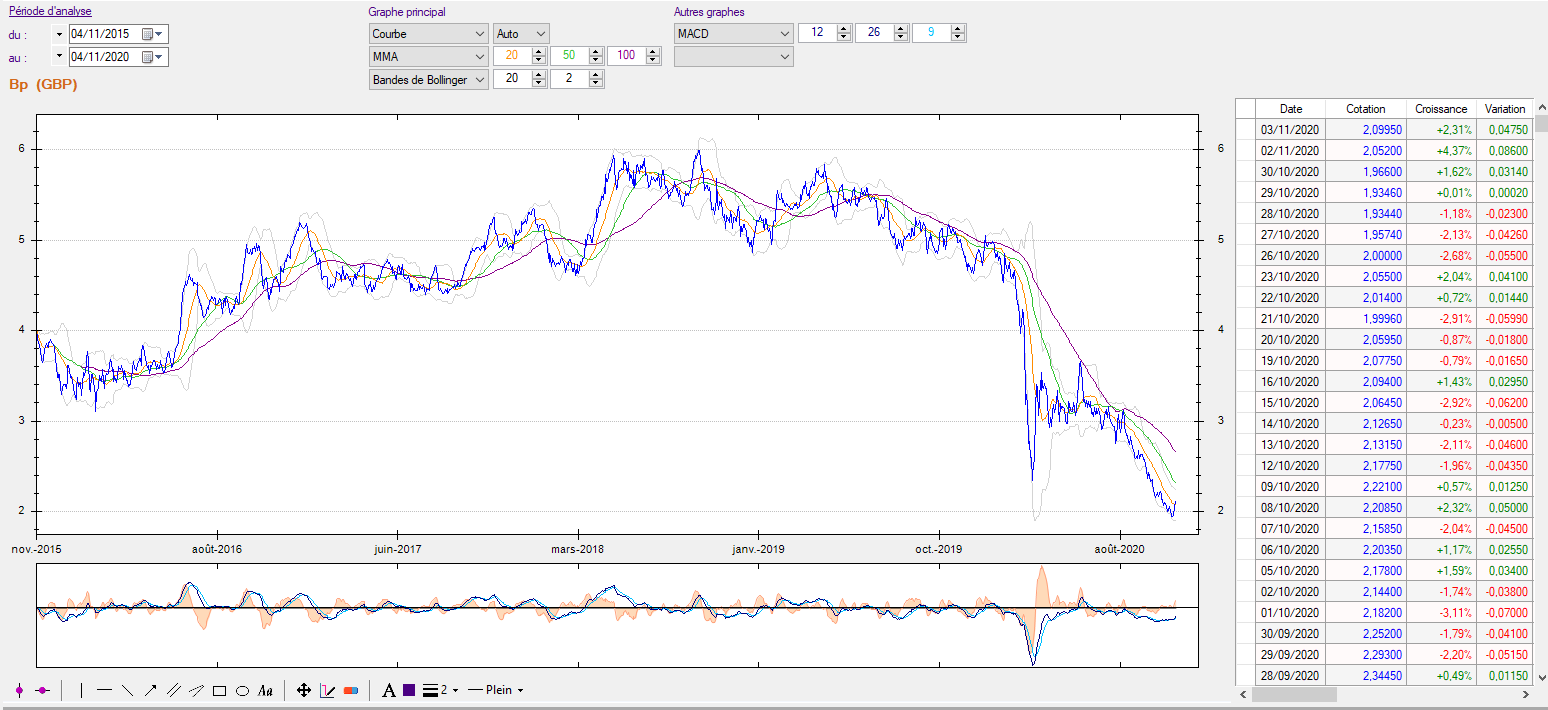Click the purple MMA 100 period field
This screenshot has height=710, width=1548.
click(x=626, y=56)
